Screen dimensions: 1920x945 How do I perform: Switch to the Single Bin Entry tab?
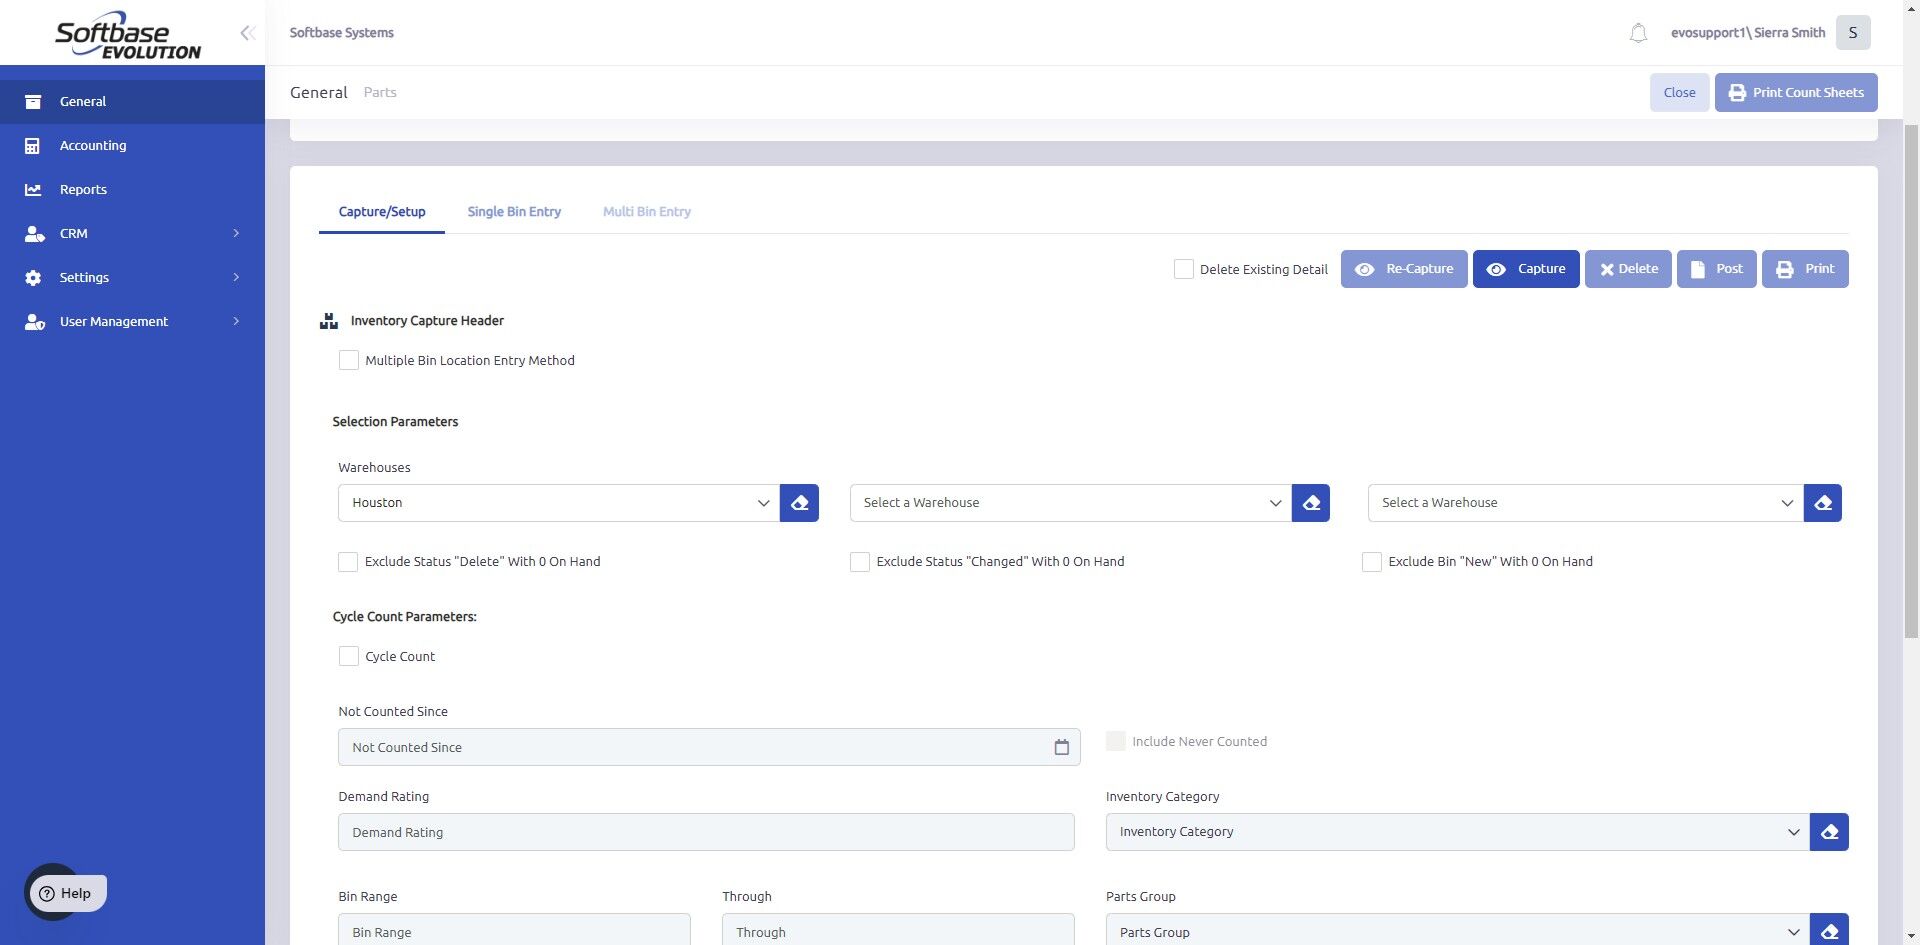(514, 212)
